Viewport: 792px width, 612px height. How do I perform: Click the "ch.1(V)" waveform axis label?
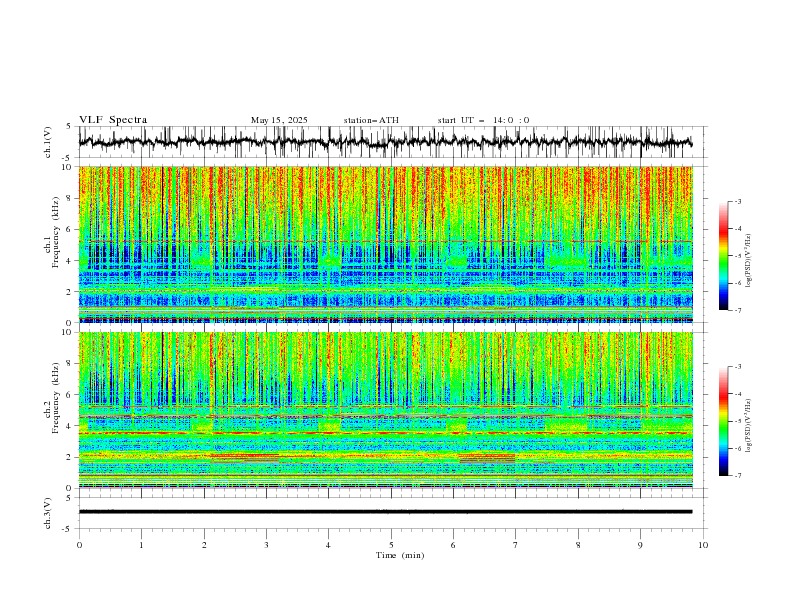48,142
